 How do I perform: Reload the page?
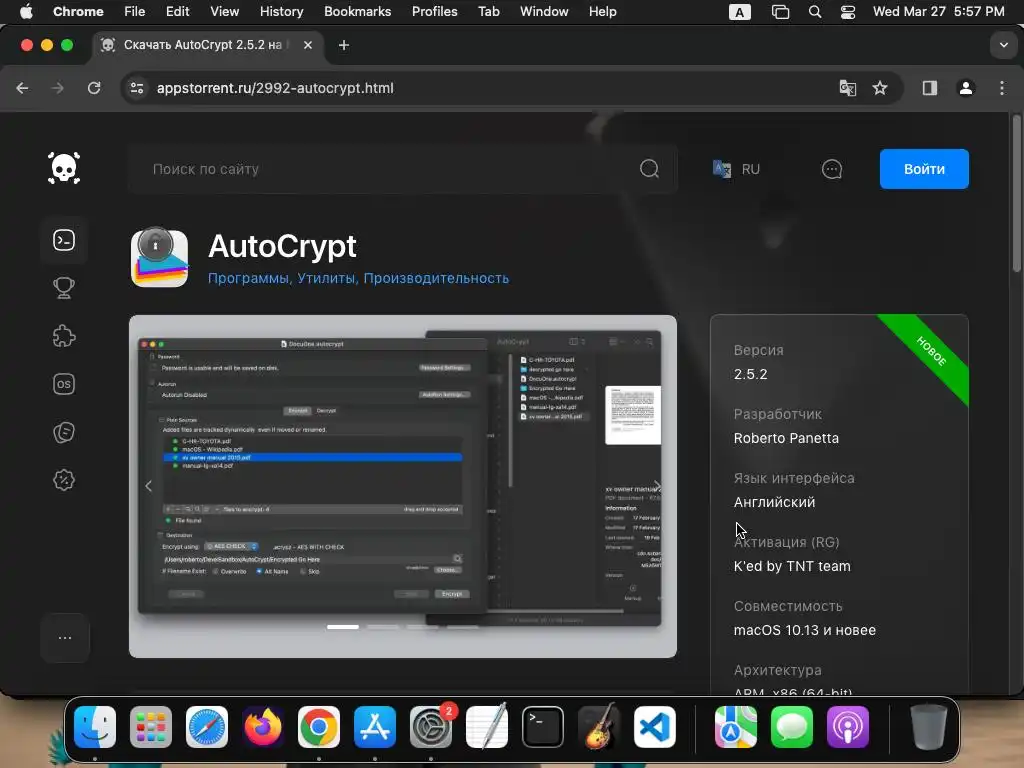pos(94,88)
